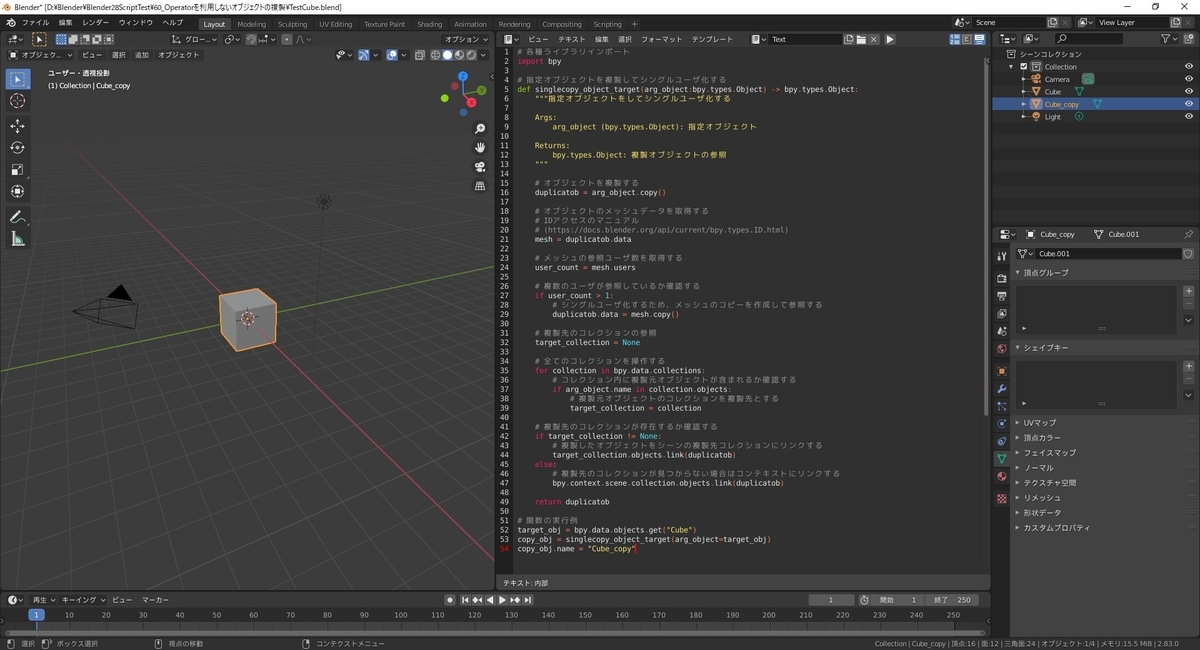
Task: Open text editor Format menu
Action: pyautogui.click(x=661, y=39)
